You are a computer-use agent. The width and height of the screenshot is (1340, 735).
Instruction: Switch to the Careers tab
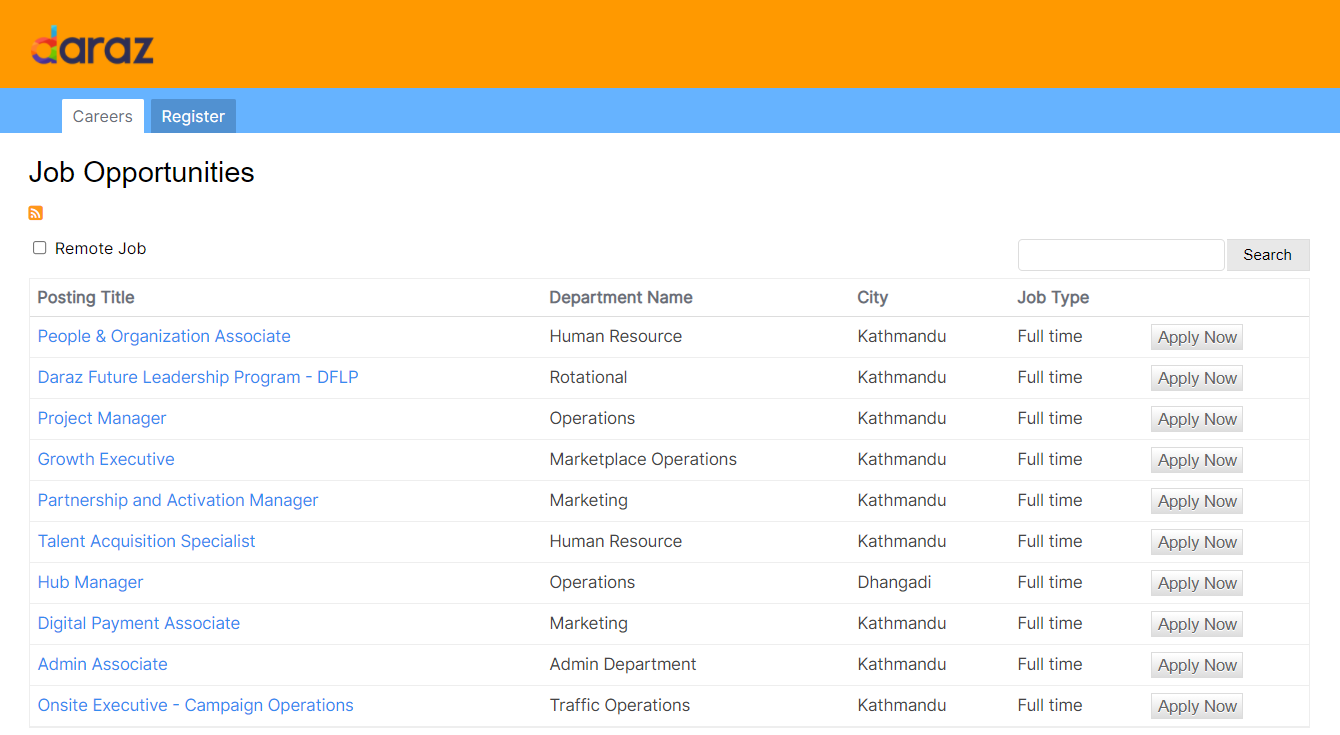point(102,116)
